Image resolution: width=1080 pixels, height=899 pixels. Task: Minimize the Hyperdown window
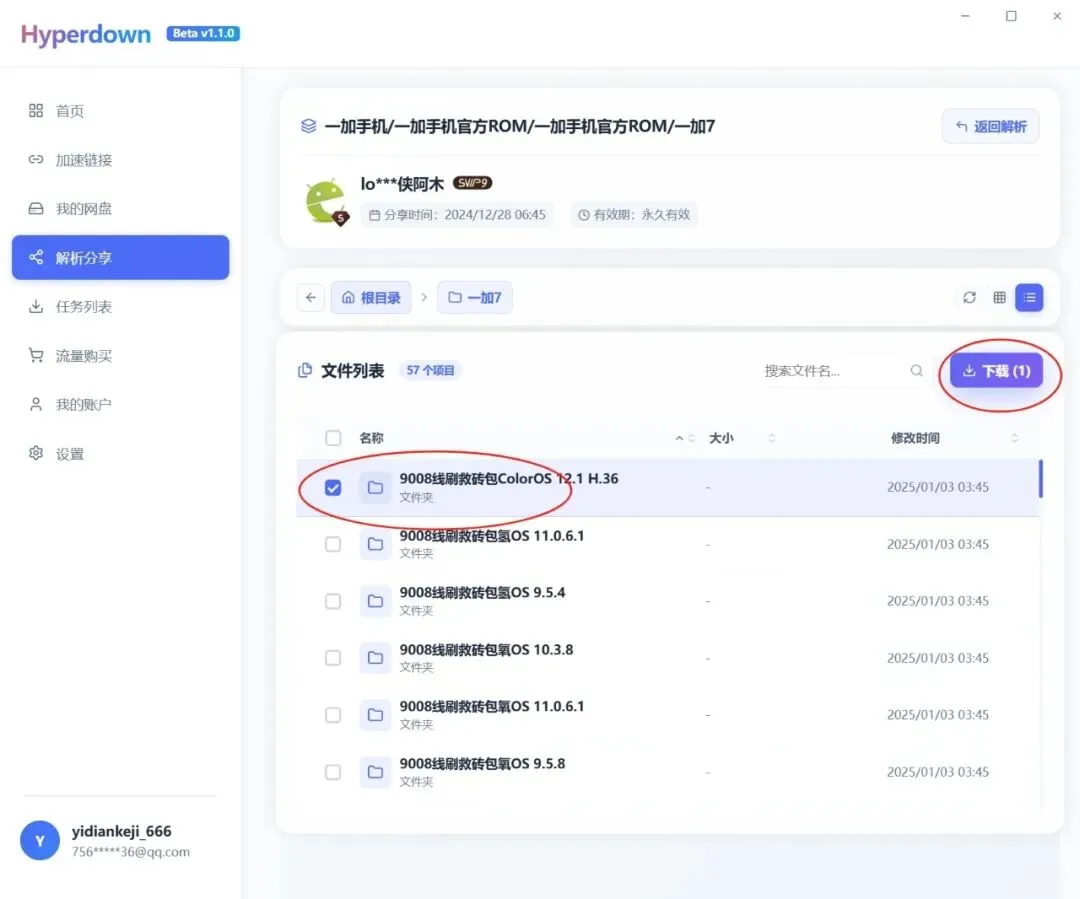(x=966, y=16)
